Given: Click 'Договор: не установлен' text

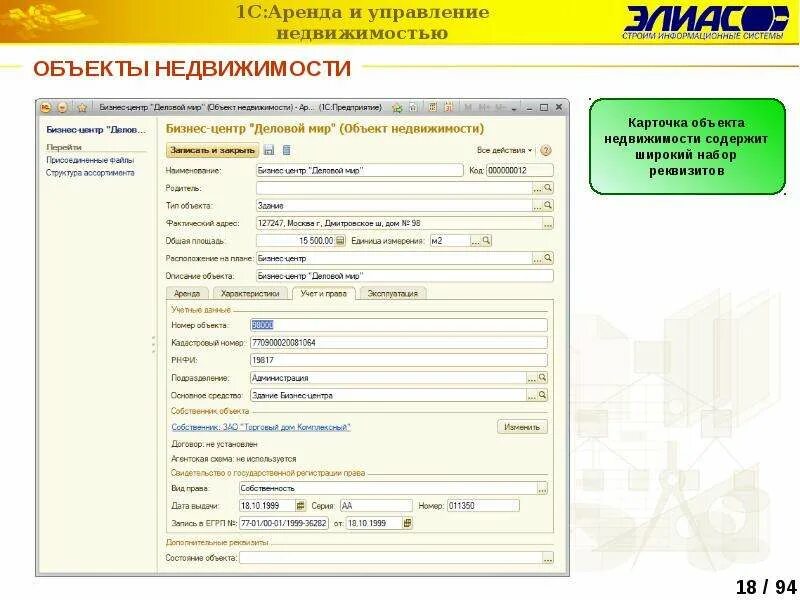Looking at the screenshot, I should [x=214, y=444].
